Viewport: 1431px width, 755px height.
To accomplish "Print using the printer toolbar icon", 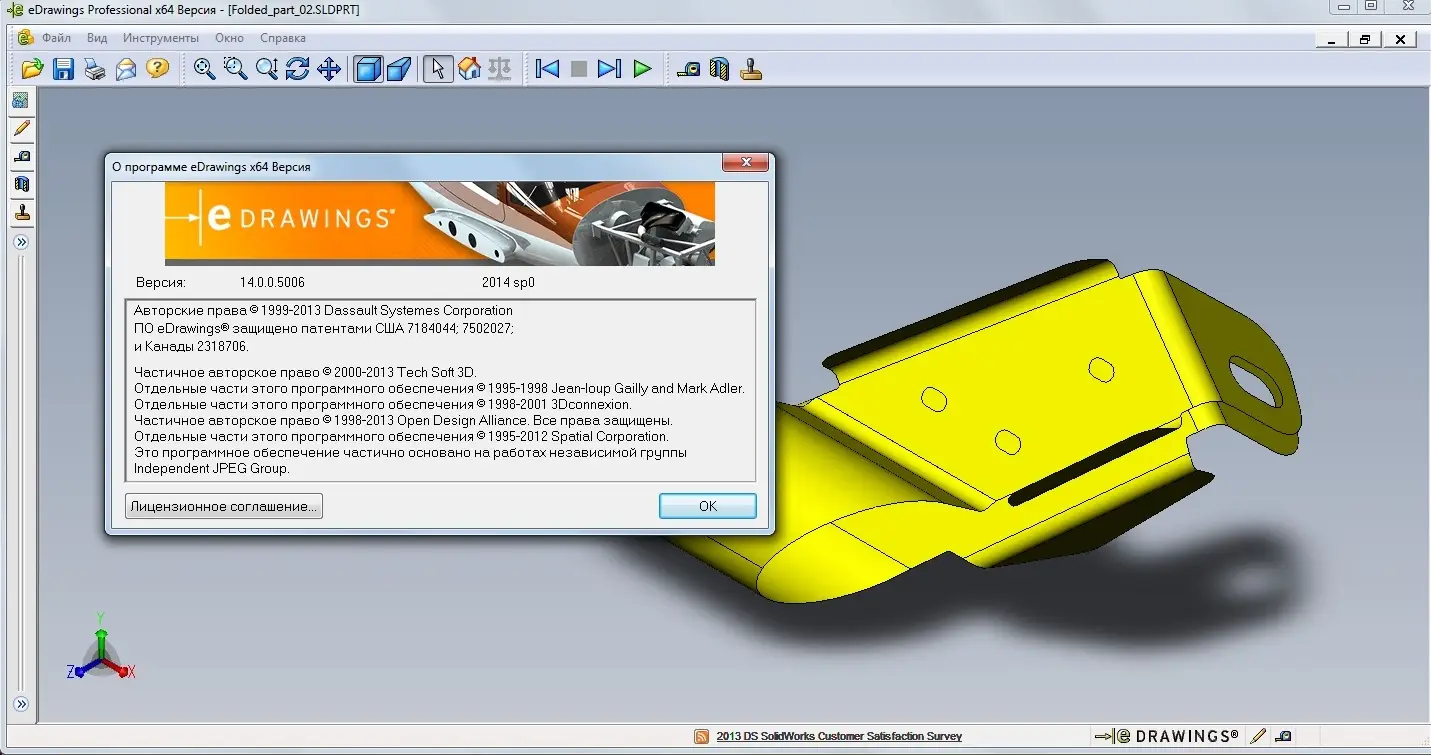I will 95,69.
